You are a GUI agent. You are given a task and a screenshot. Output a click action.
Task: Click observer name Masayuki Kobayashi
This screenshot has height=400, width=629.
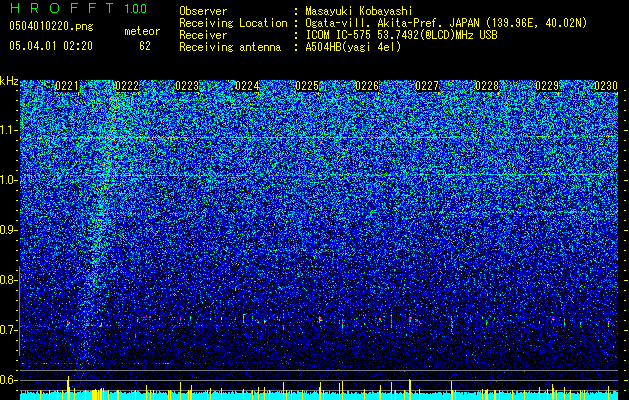359,11
